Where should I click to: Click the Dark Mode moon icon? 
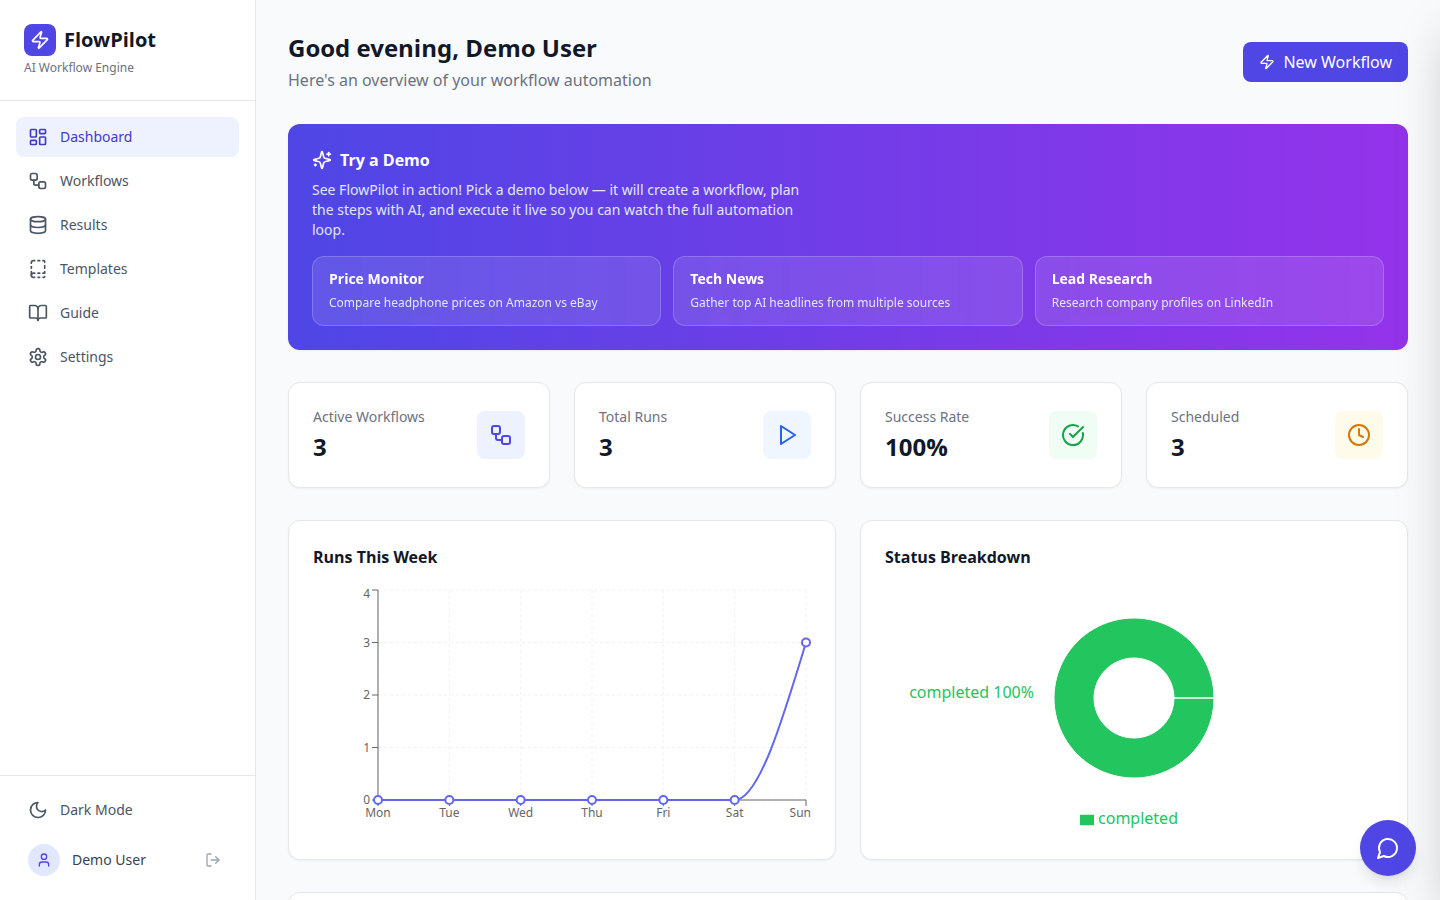click(x=38, y=810)
